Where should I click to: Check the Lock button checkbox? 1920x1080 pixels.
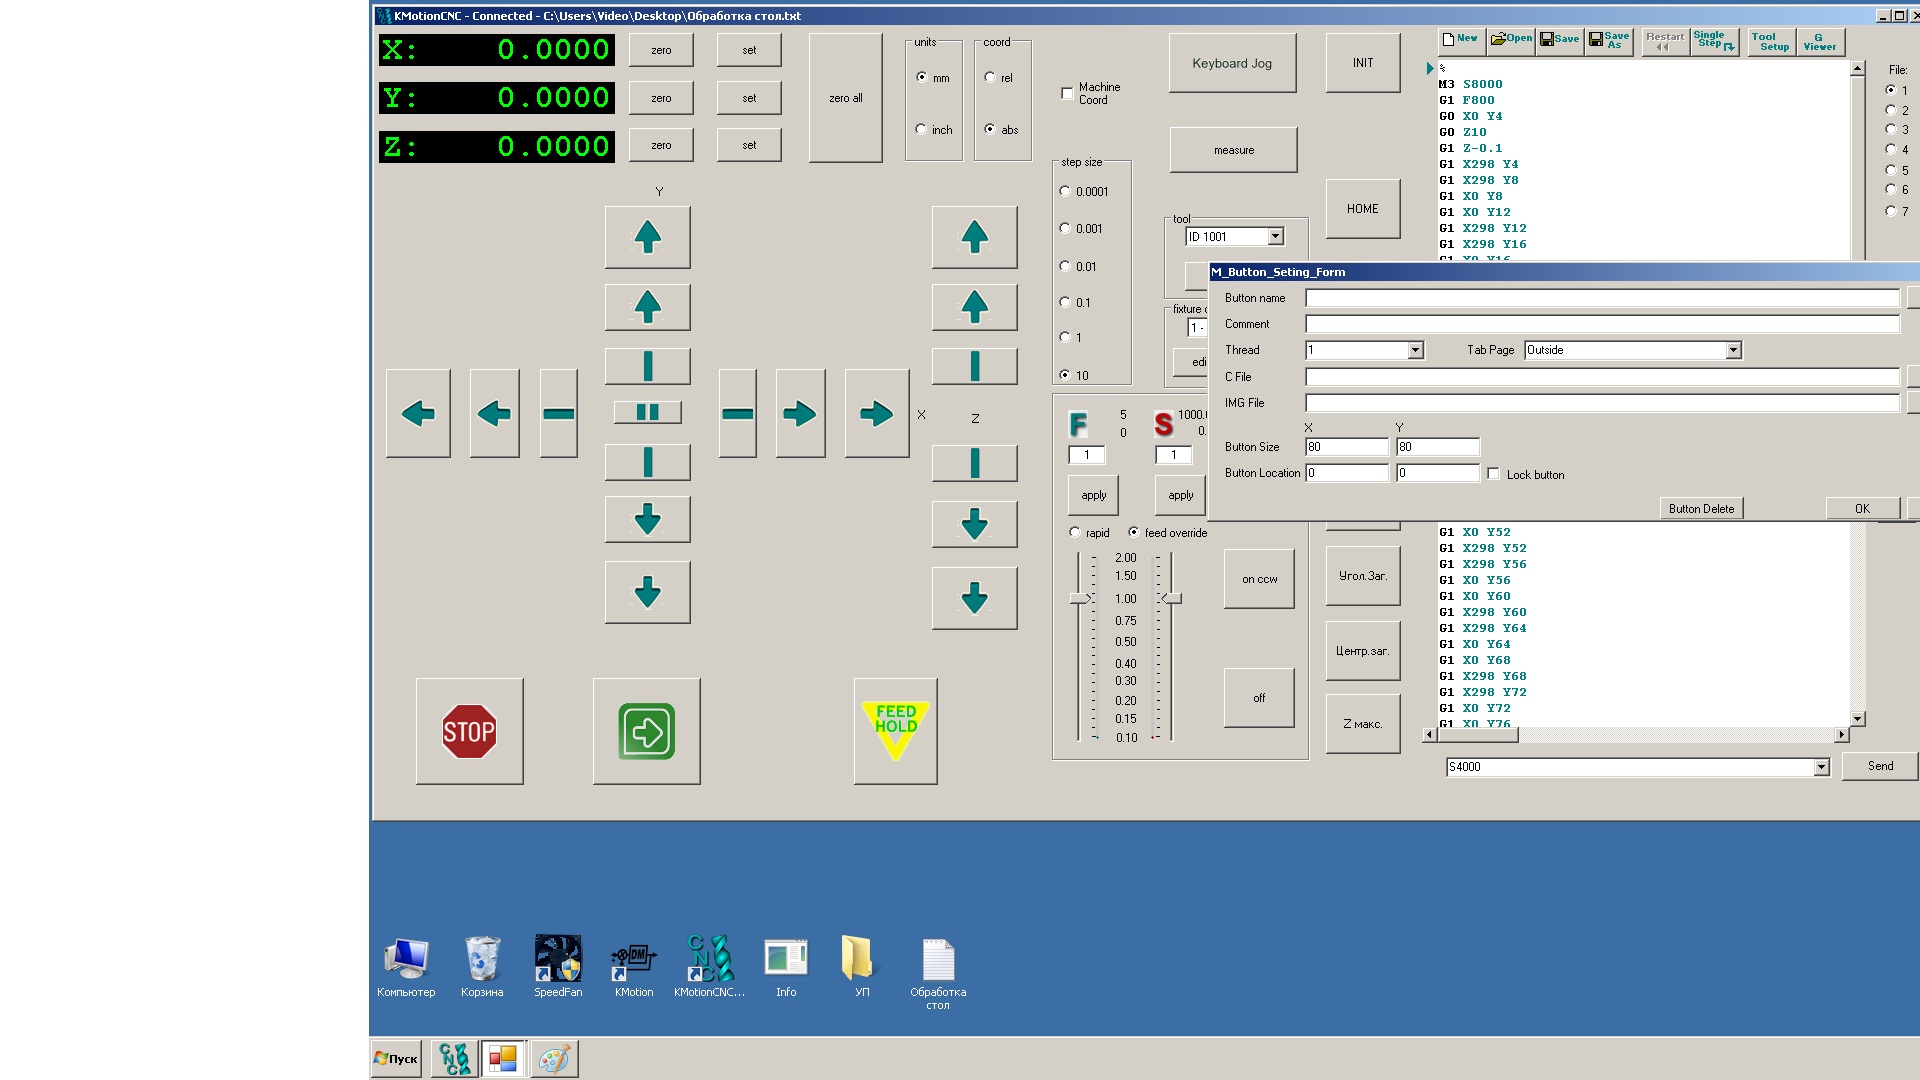pyautogui.click(x=1494, y=474)
